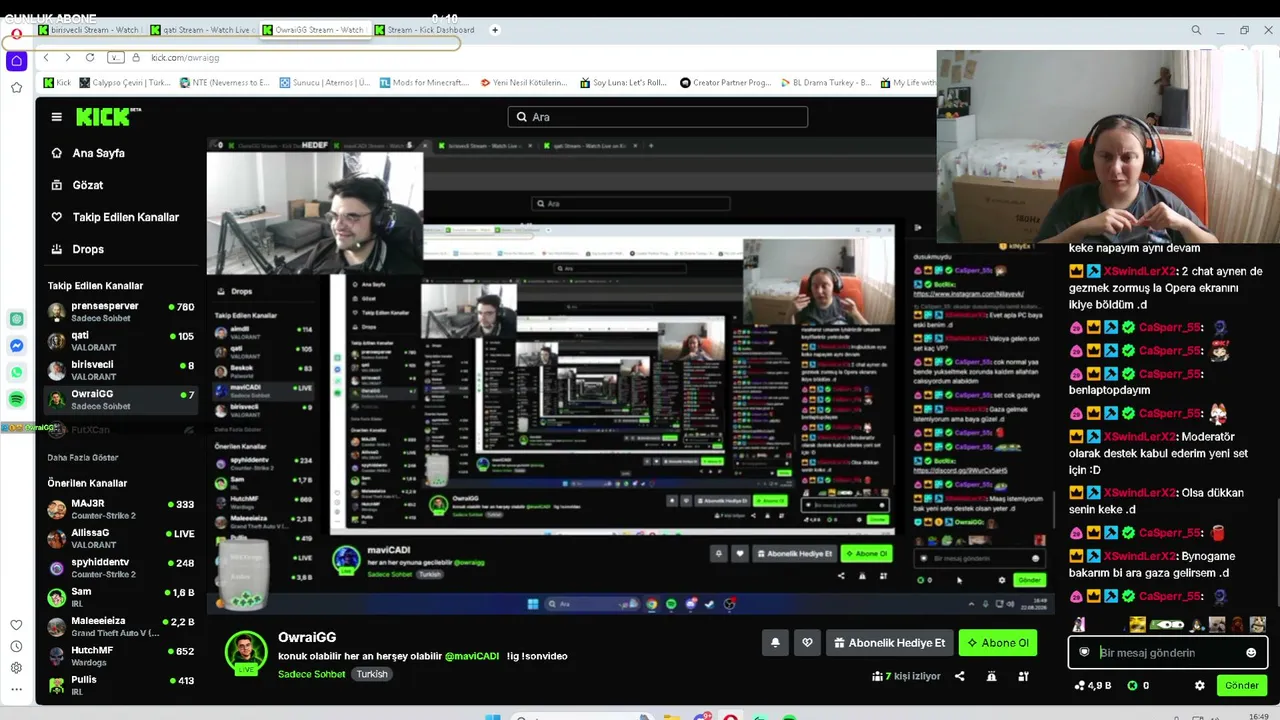
Task: Toggle notification bell for OwraiGG
Action: pyautogui.click(x=775, y=643)
